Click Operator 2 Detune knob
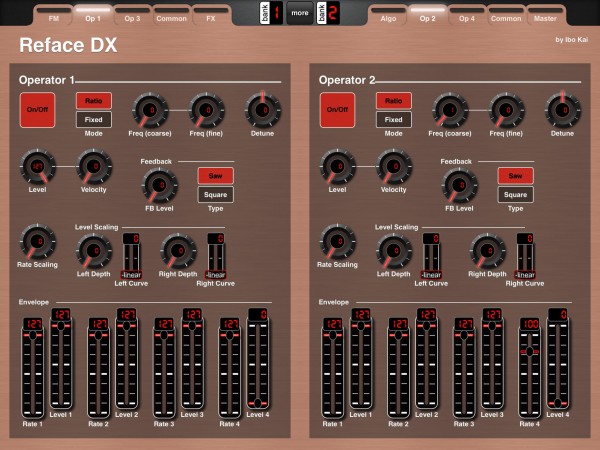This screenshot has width=600, height=450. [562, 110]
